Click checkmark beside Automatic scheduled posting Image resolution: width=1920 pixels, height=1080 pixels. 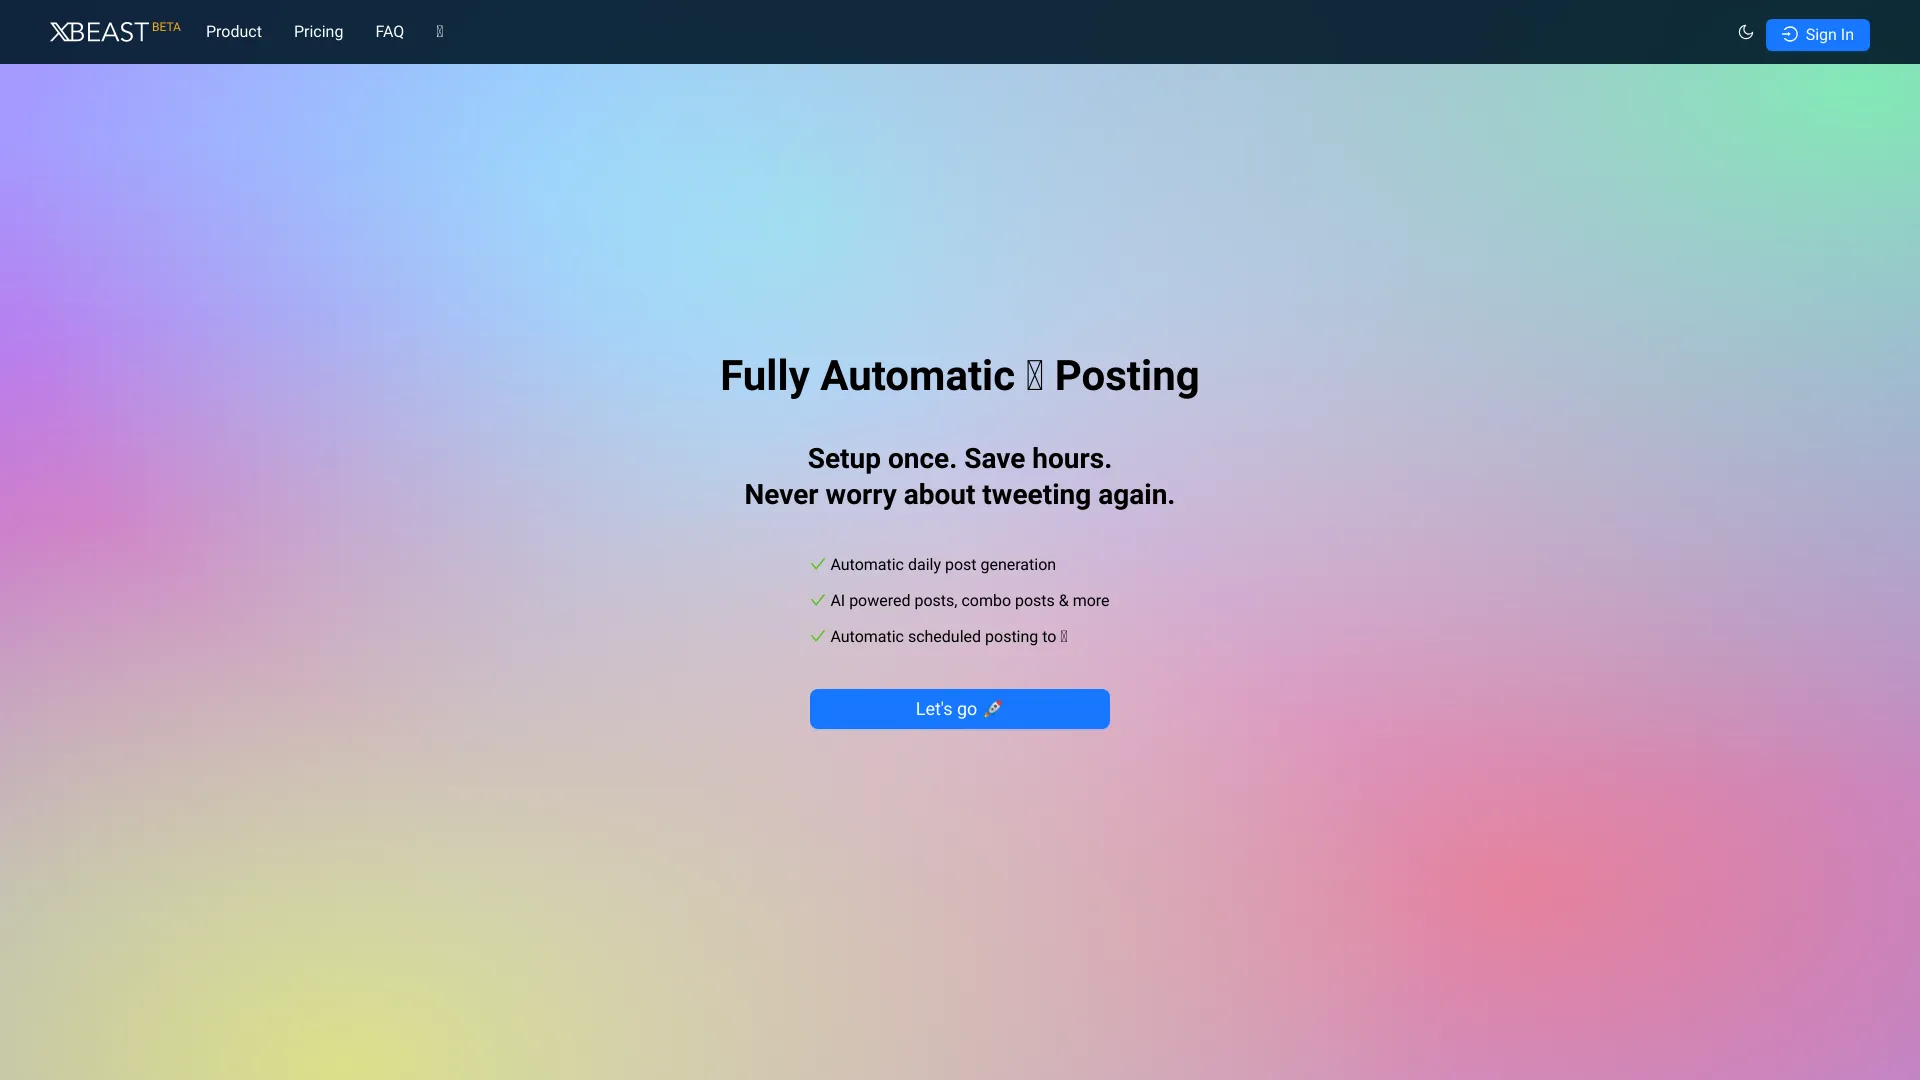click(x=817, y=636)
